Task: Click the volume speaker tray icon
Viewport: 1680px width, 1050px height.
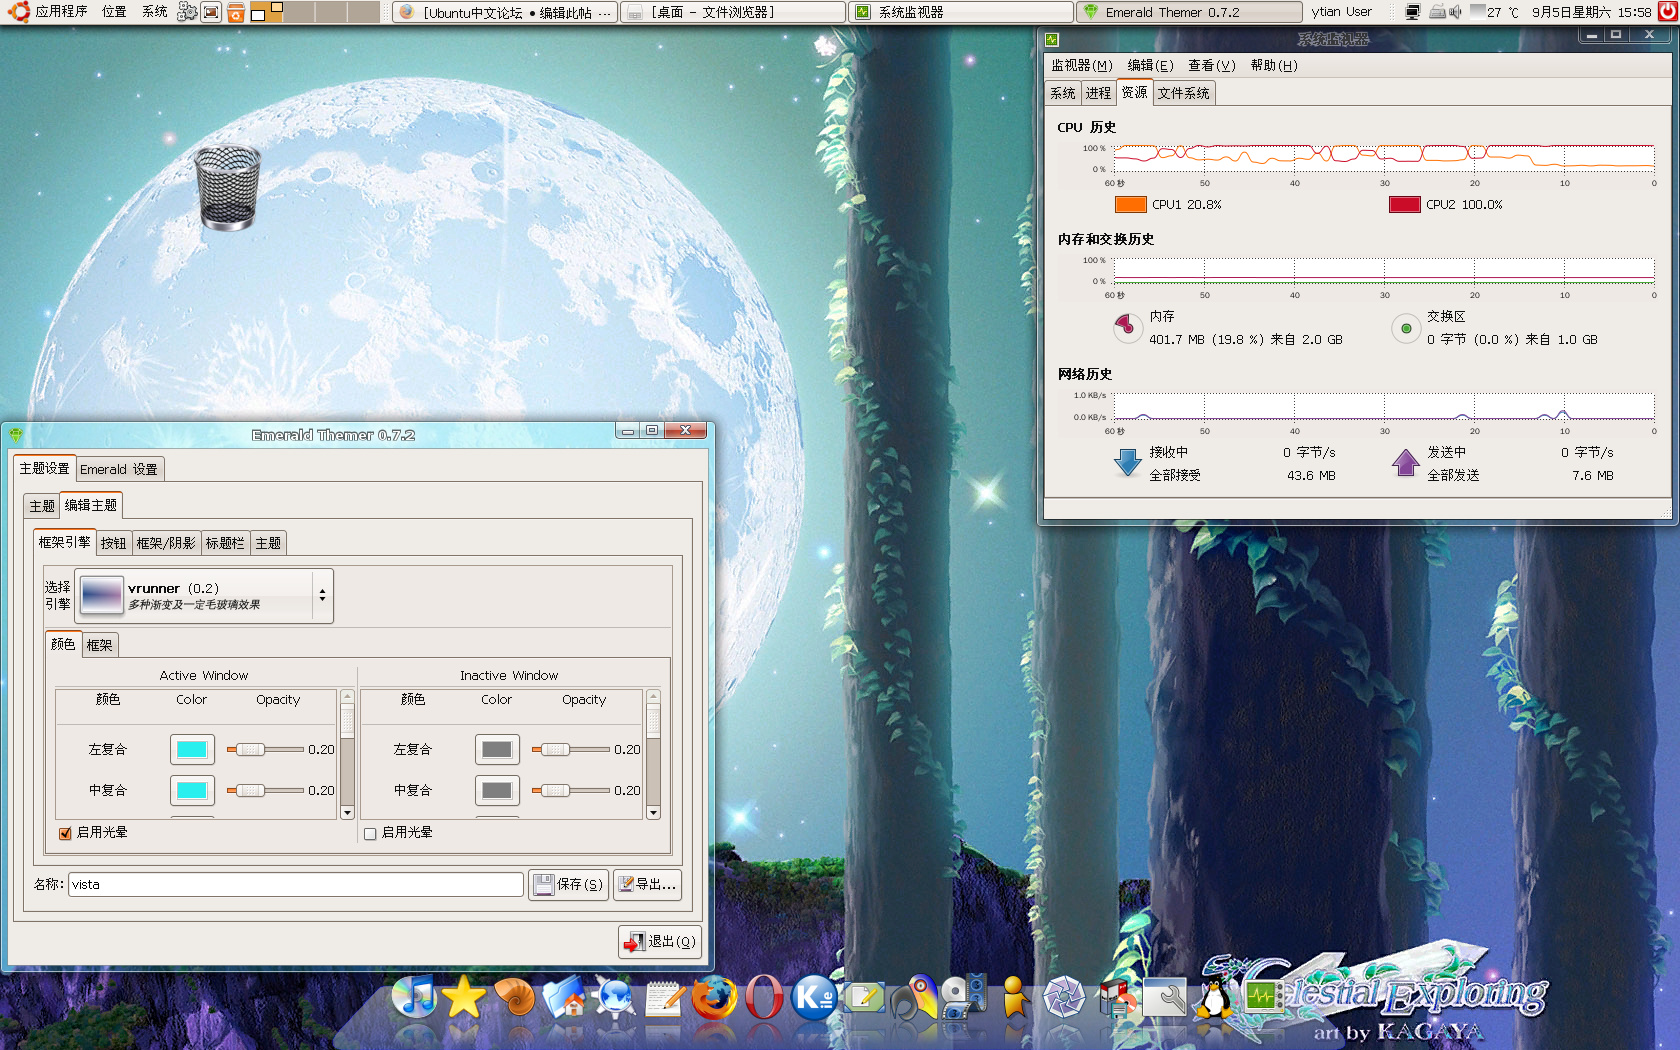Action: tap(1456, 12)
